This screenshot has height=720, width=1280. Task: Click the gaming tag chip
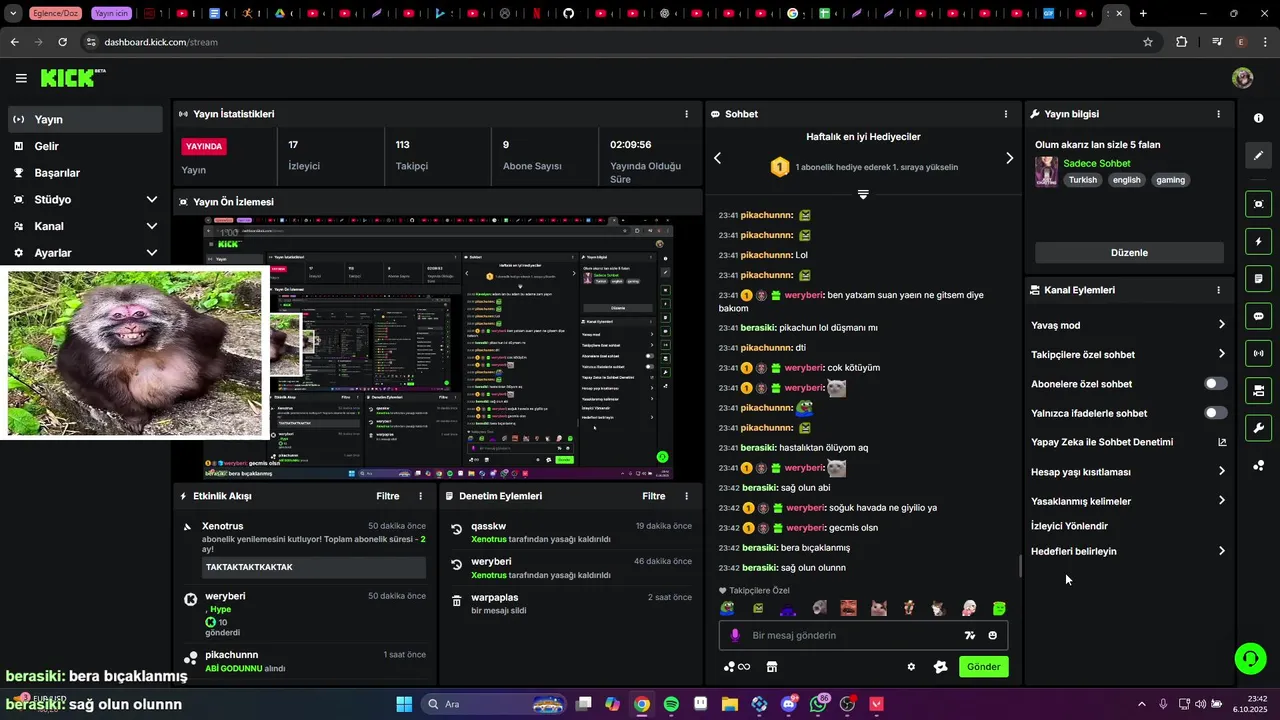pyautogui.click(x=1170, y=180)
